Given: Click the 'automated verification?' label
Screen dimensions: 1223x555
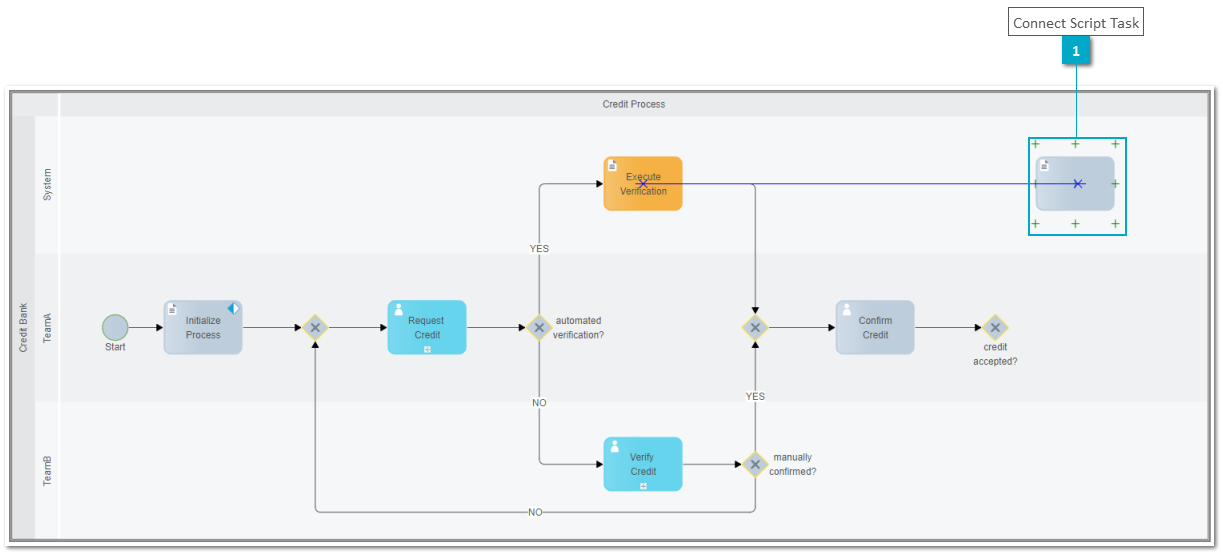Looking at the screenshot, I should click(579, 328).
